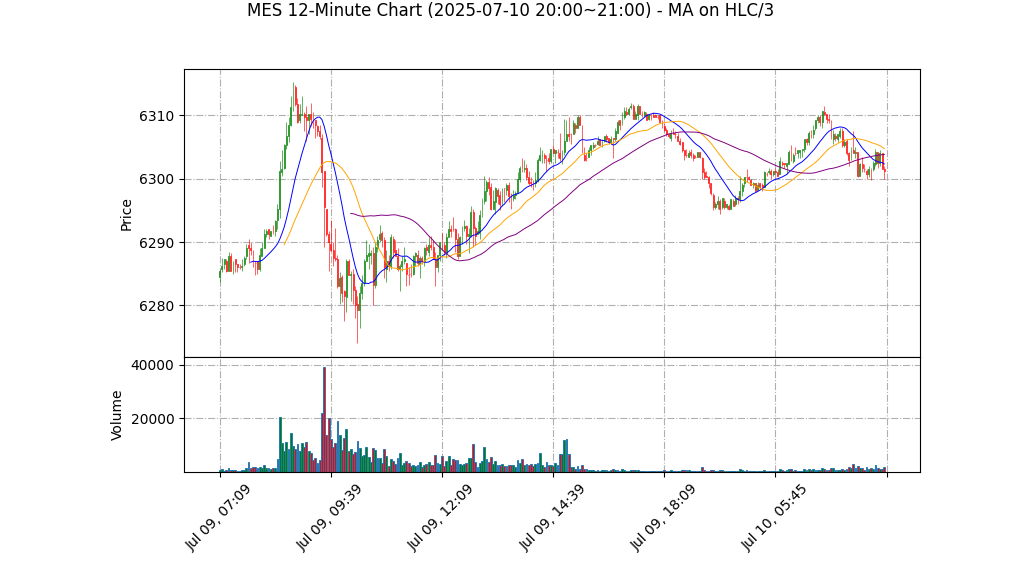
Task: Click the 40000 volume axis label
Action: (x=153, y=366)
